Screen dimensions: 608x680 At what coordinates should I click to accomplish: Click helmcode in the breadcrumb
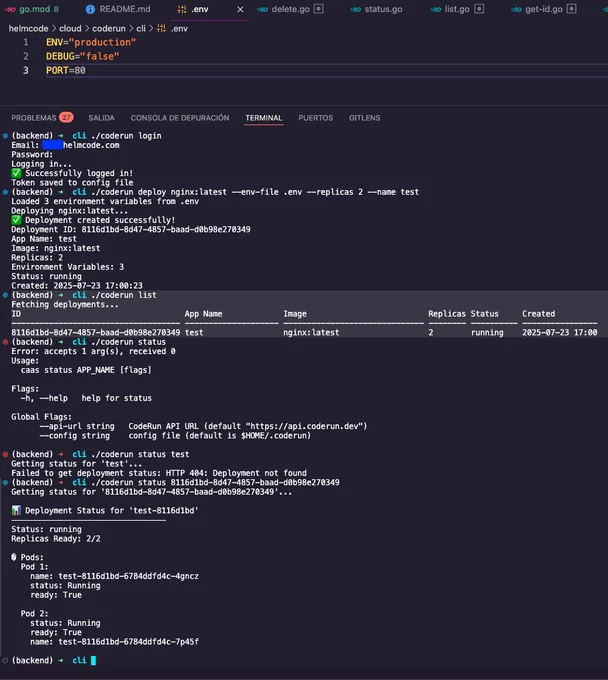point(29,29)
